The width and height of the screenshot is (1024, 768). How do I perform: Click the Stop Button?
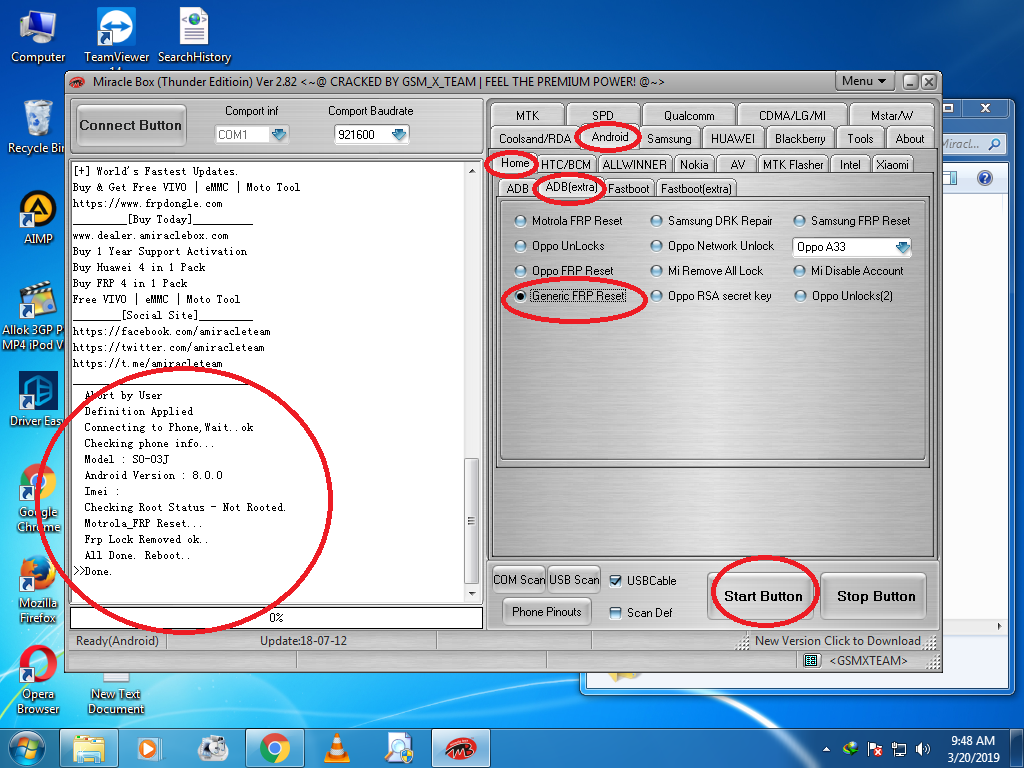point(876,596)
